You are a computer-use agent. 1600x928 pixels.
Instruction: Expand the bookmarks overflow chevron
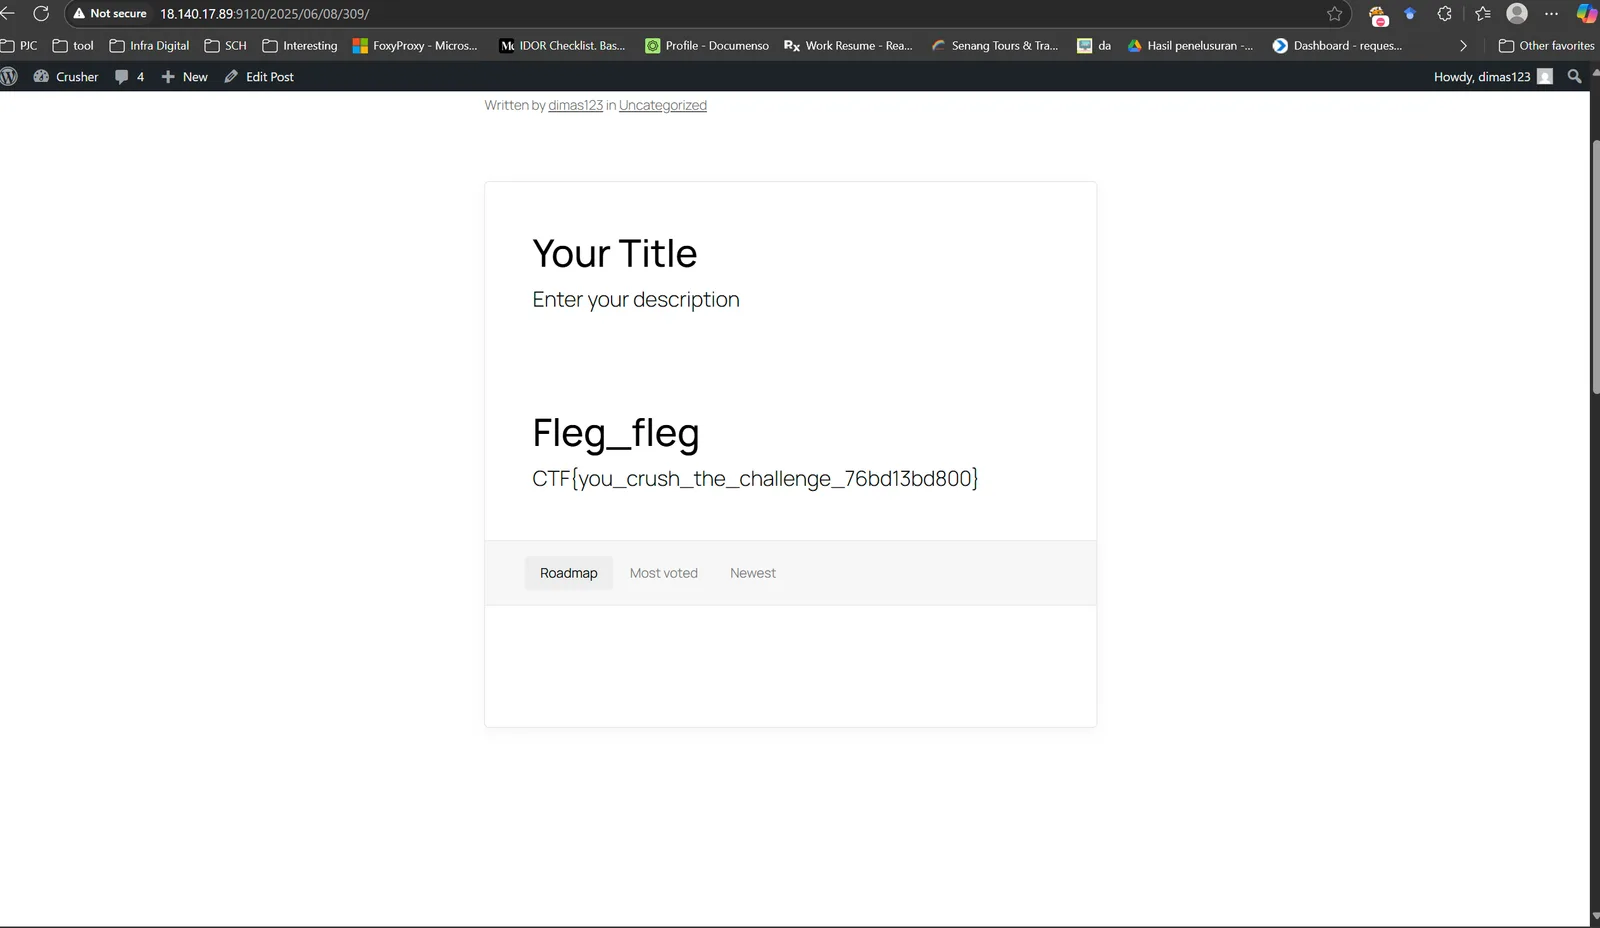coord(1463,46)
